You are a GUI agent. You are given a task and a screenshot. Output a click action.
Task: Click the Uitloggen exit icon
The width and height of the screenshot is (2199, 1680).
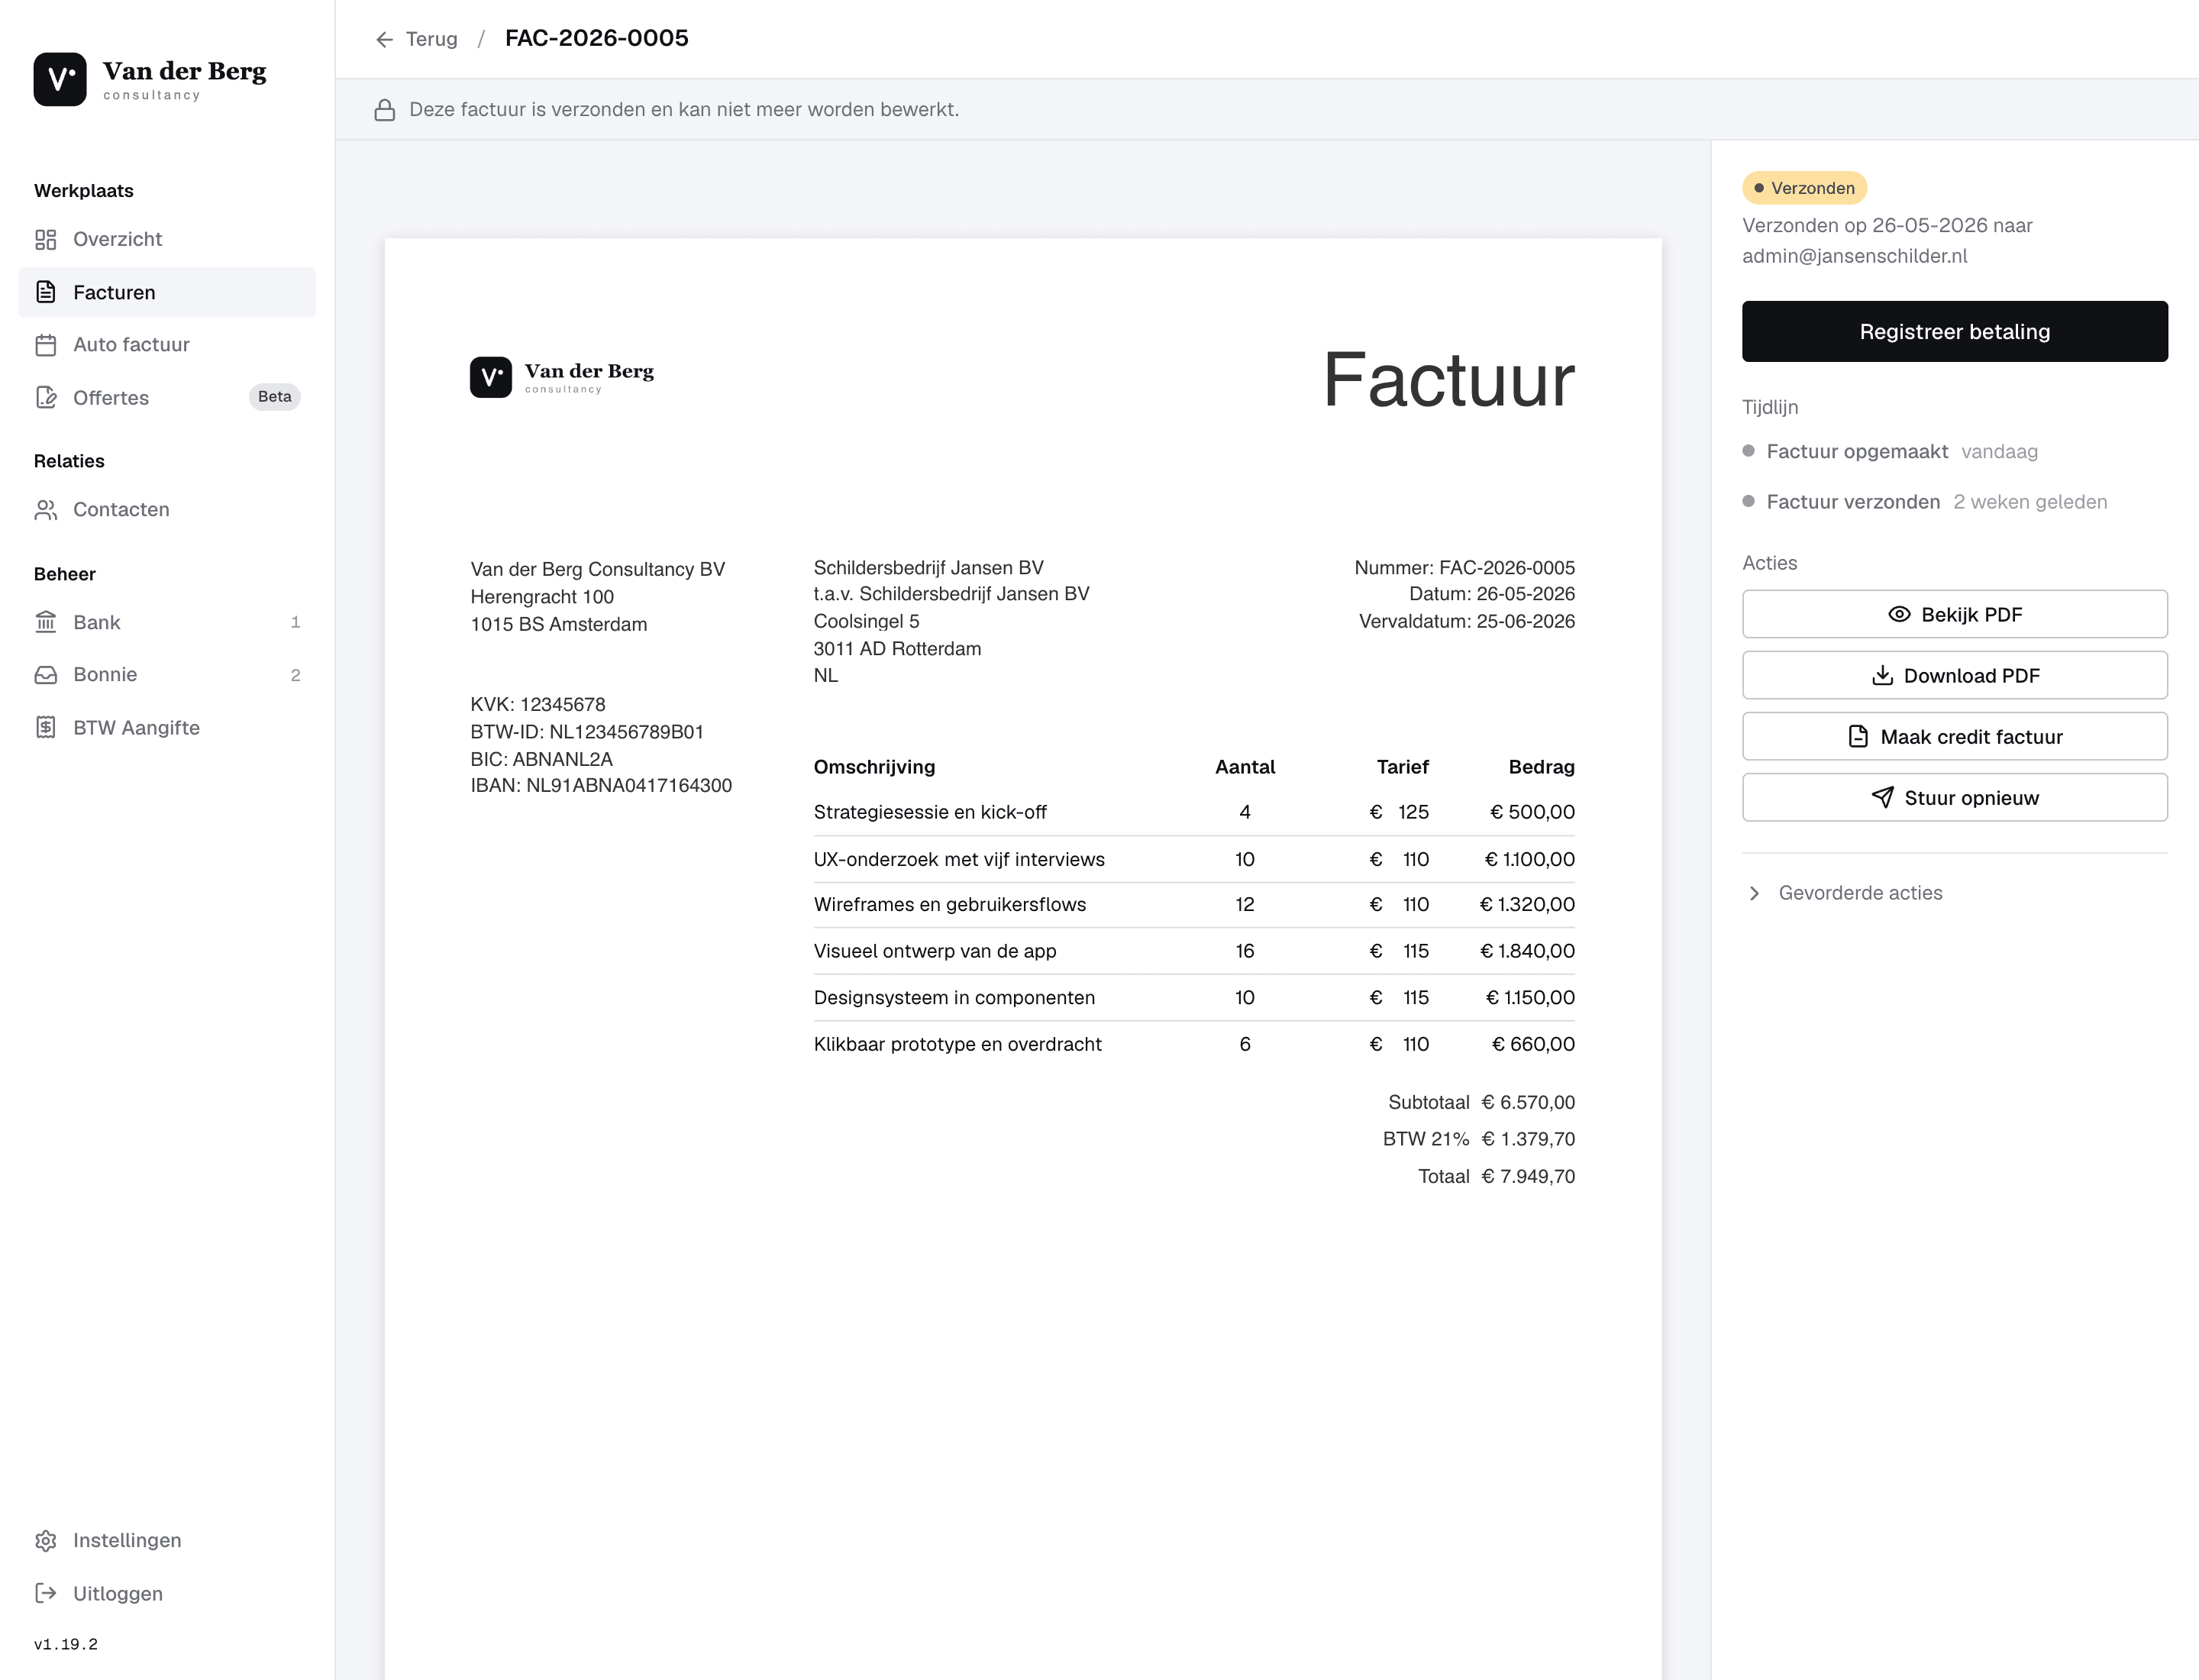pyautogui.click(x=46, y=1593)
